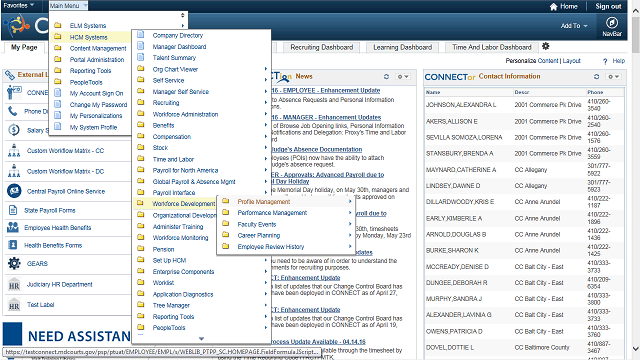Image resolution: width=640 pixels, height=360 pixels.
Task: Switch to the My Page tab
Action: tap(24, 47)
